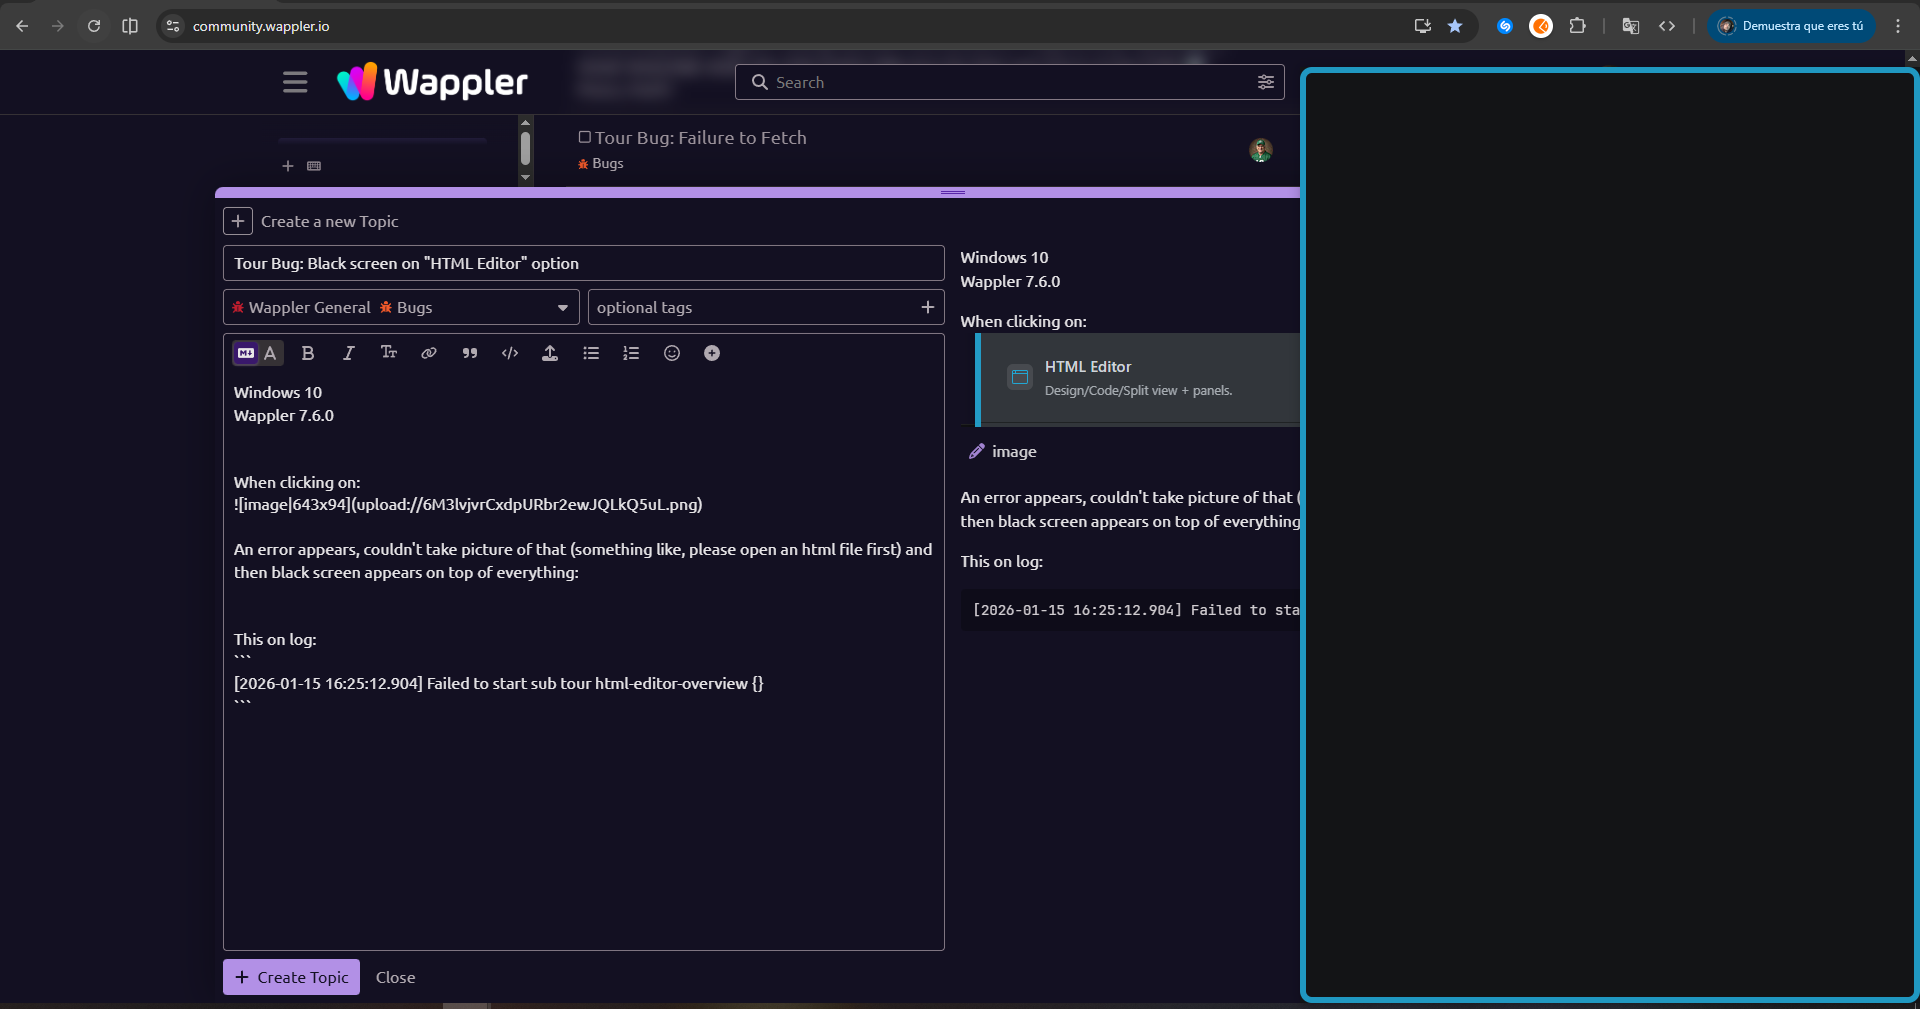Open the Wappler General Bugs category dropdown

click(400, 308)
